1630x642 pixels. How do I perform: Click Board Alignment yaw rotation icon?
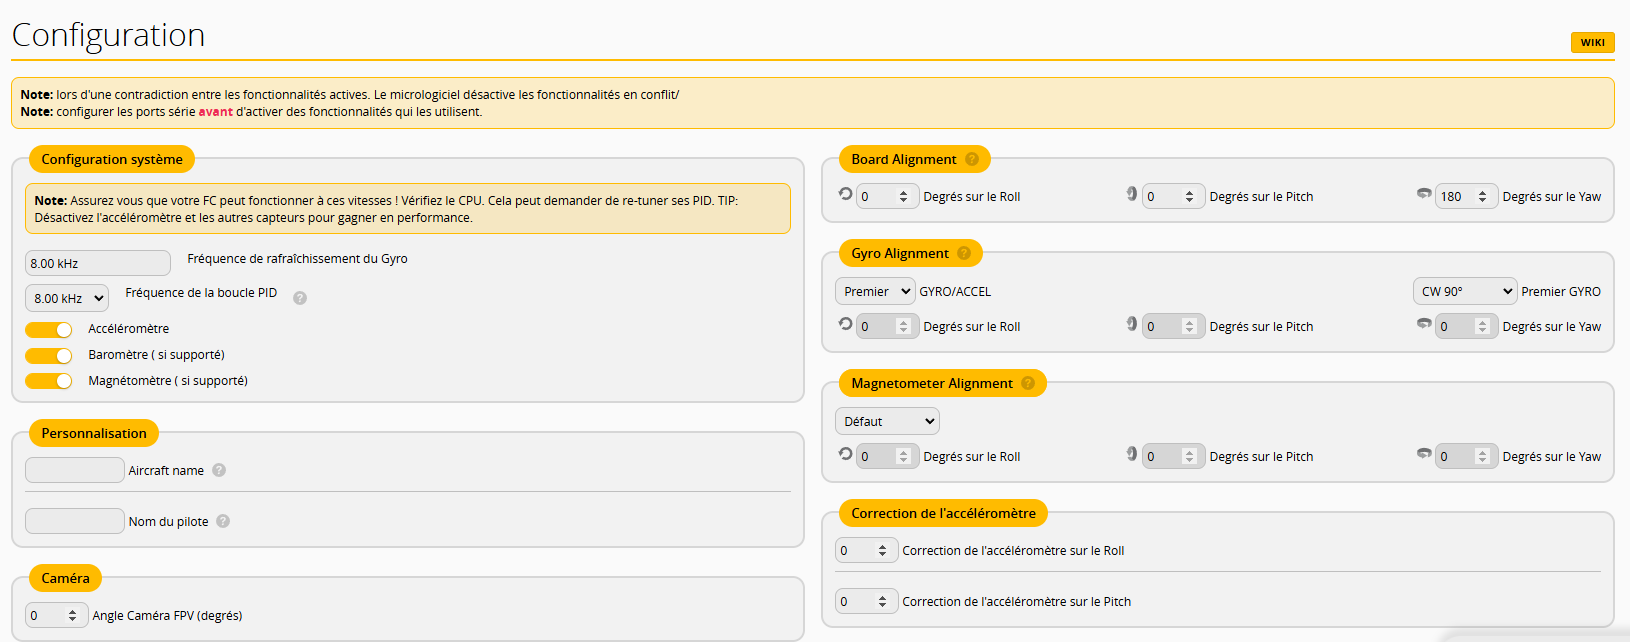coord(1424,194)
